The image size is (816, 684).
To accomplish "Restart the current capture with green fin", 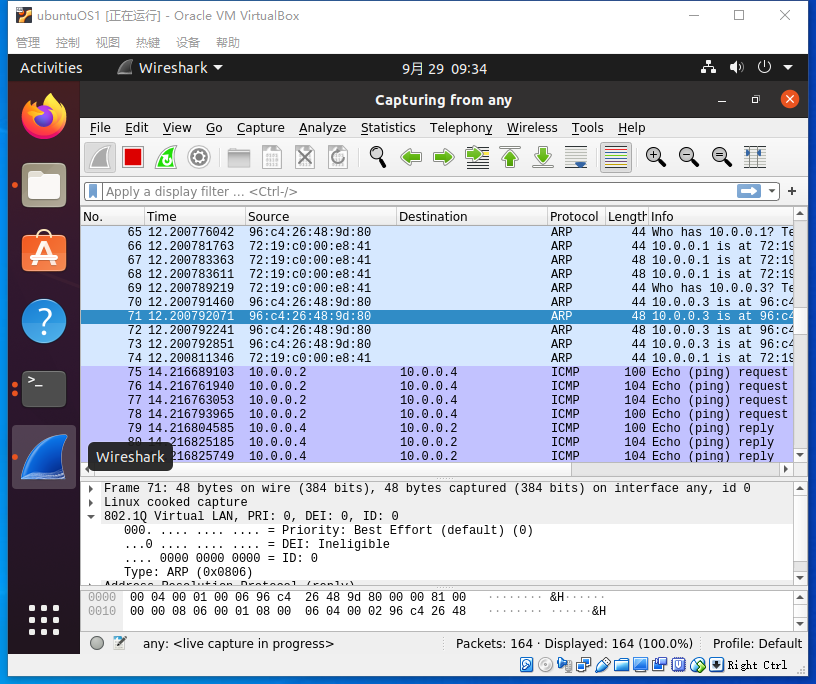I will pyautogui.click(x=166, y=157).
